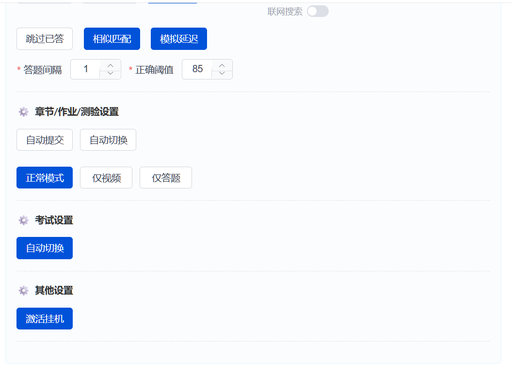Image resolution: width=512 pixels, height=375 pixels.
Task: Click the 联网搜索 label text
Action: tap(285, 12)
